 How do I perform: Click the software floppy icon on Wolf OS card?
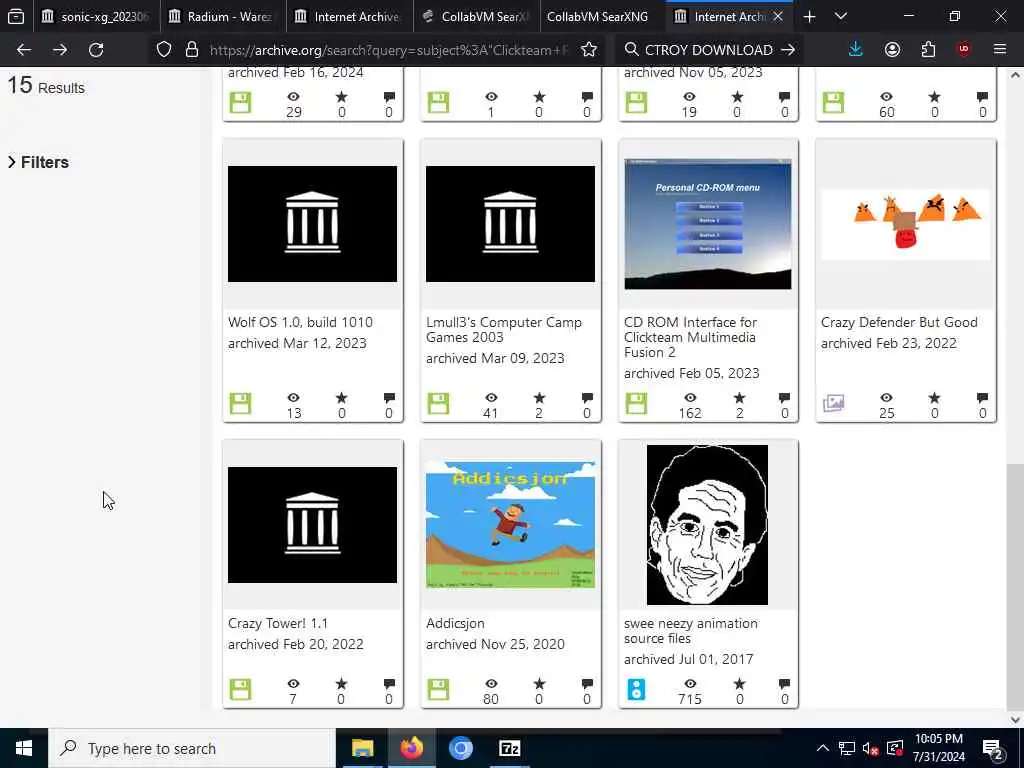[240, 403]
